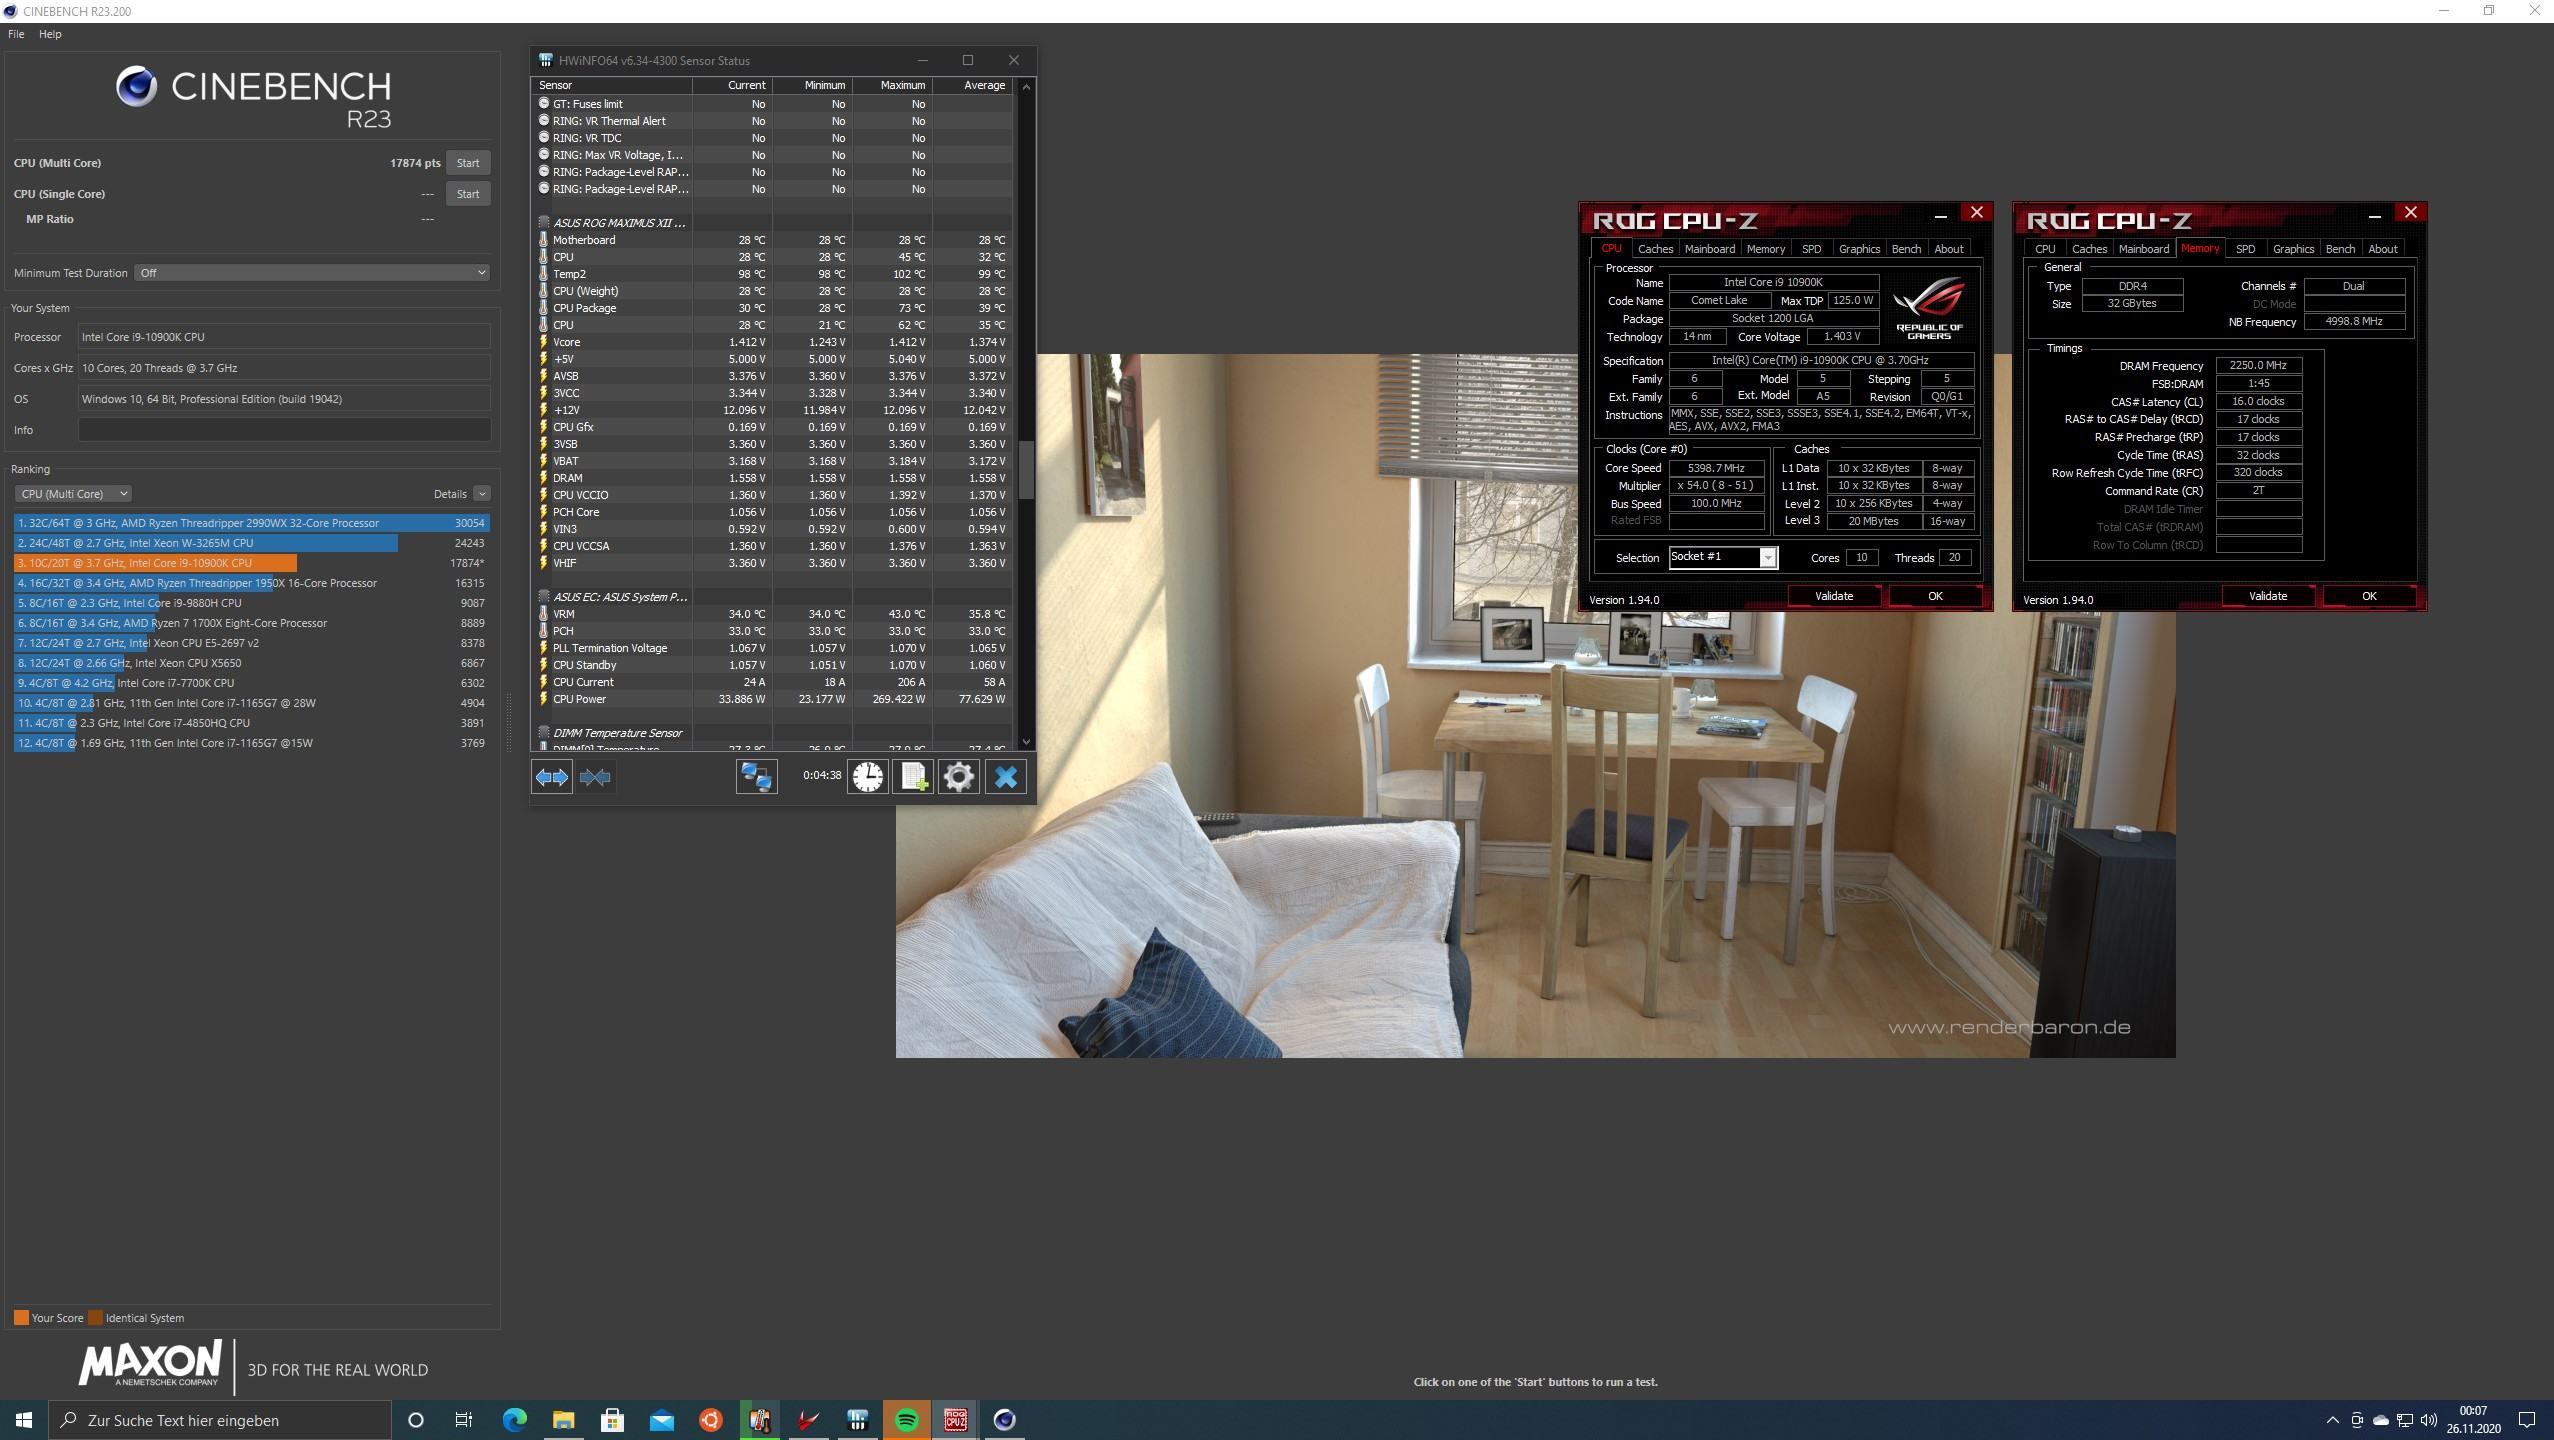Open Spotify from the taskbar
The height and width of the screenshot is (1440, 2554).
pyautogui.click(x=906, y=1420)
